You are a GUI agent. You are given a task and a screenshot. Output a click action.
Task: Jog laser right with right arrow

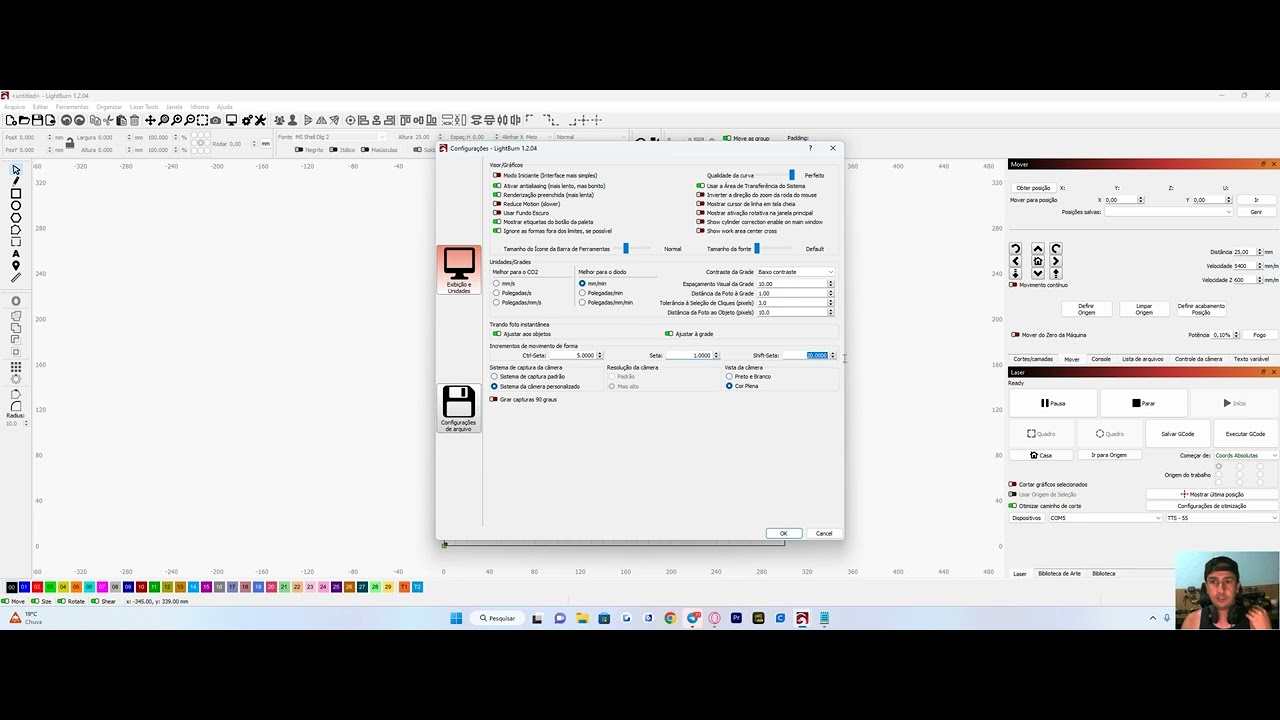pos(1056,261)
